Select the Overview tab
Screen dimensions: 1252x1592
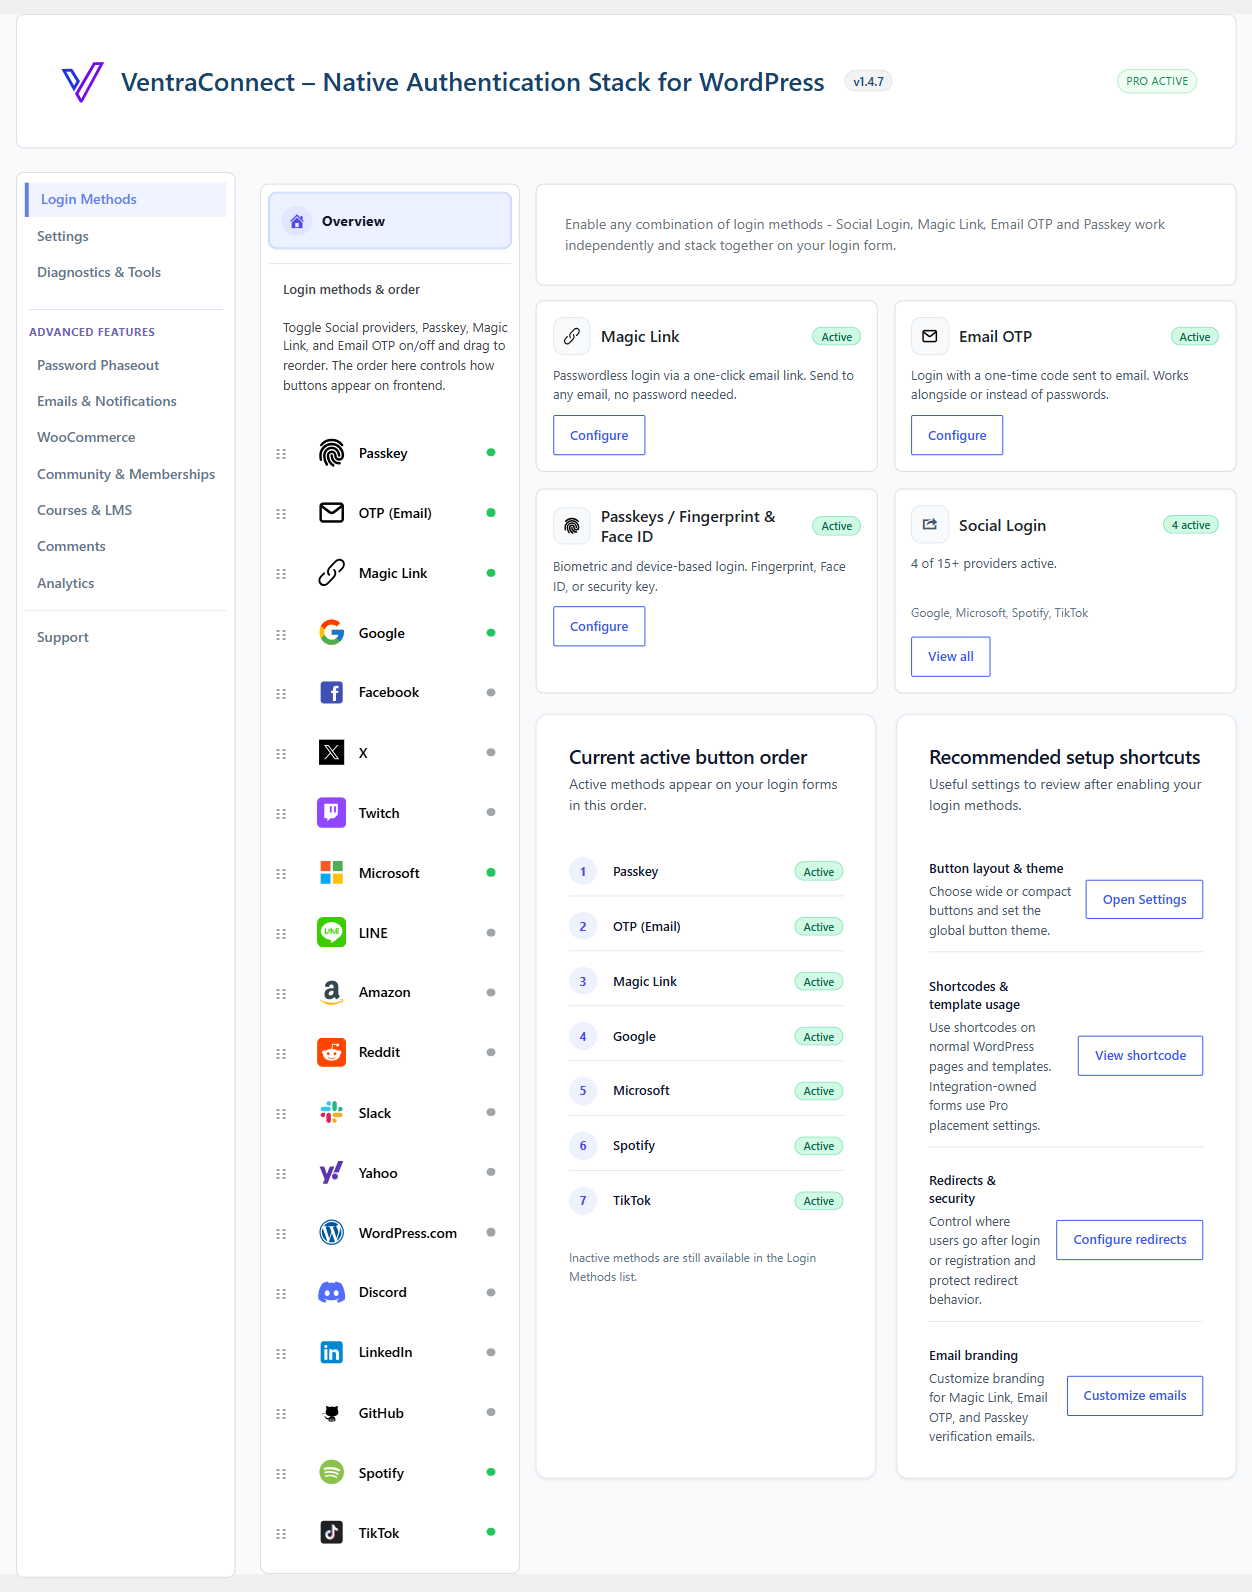click(390, 221)
